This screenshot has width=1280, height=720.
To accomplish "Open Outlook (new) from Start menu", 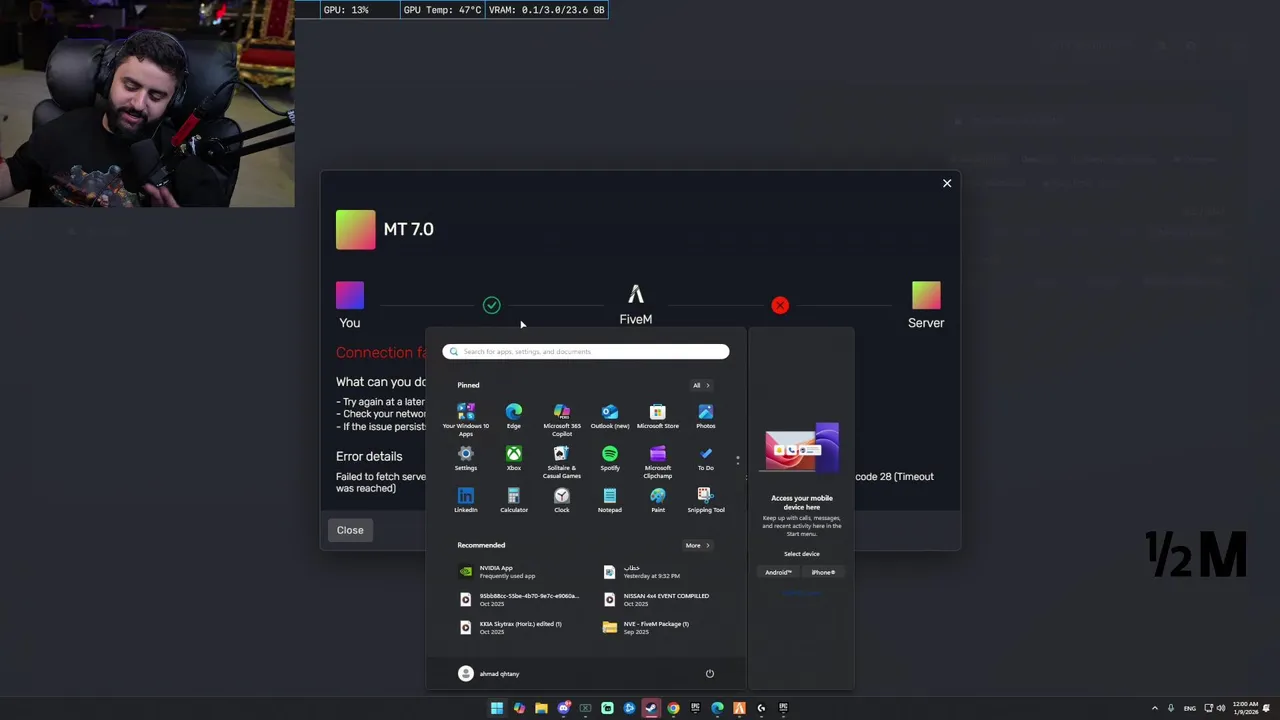I will (610, 416).
